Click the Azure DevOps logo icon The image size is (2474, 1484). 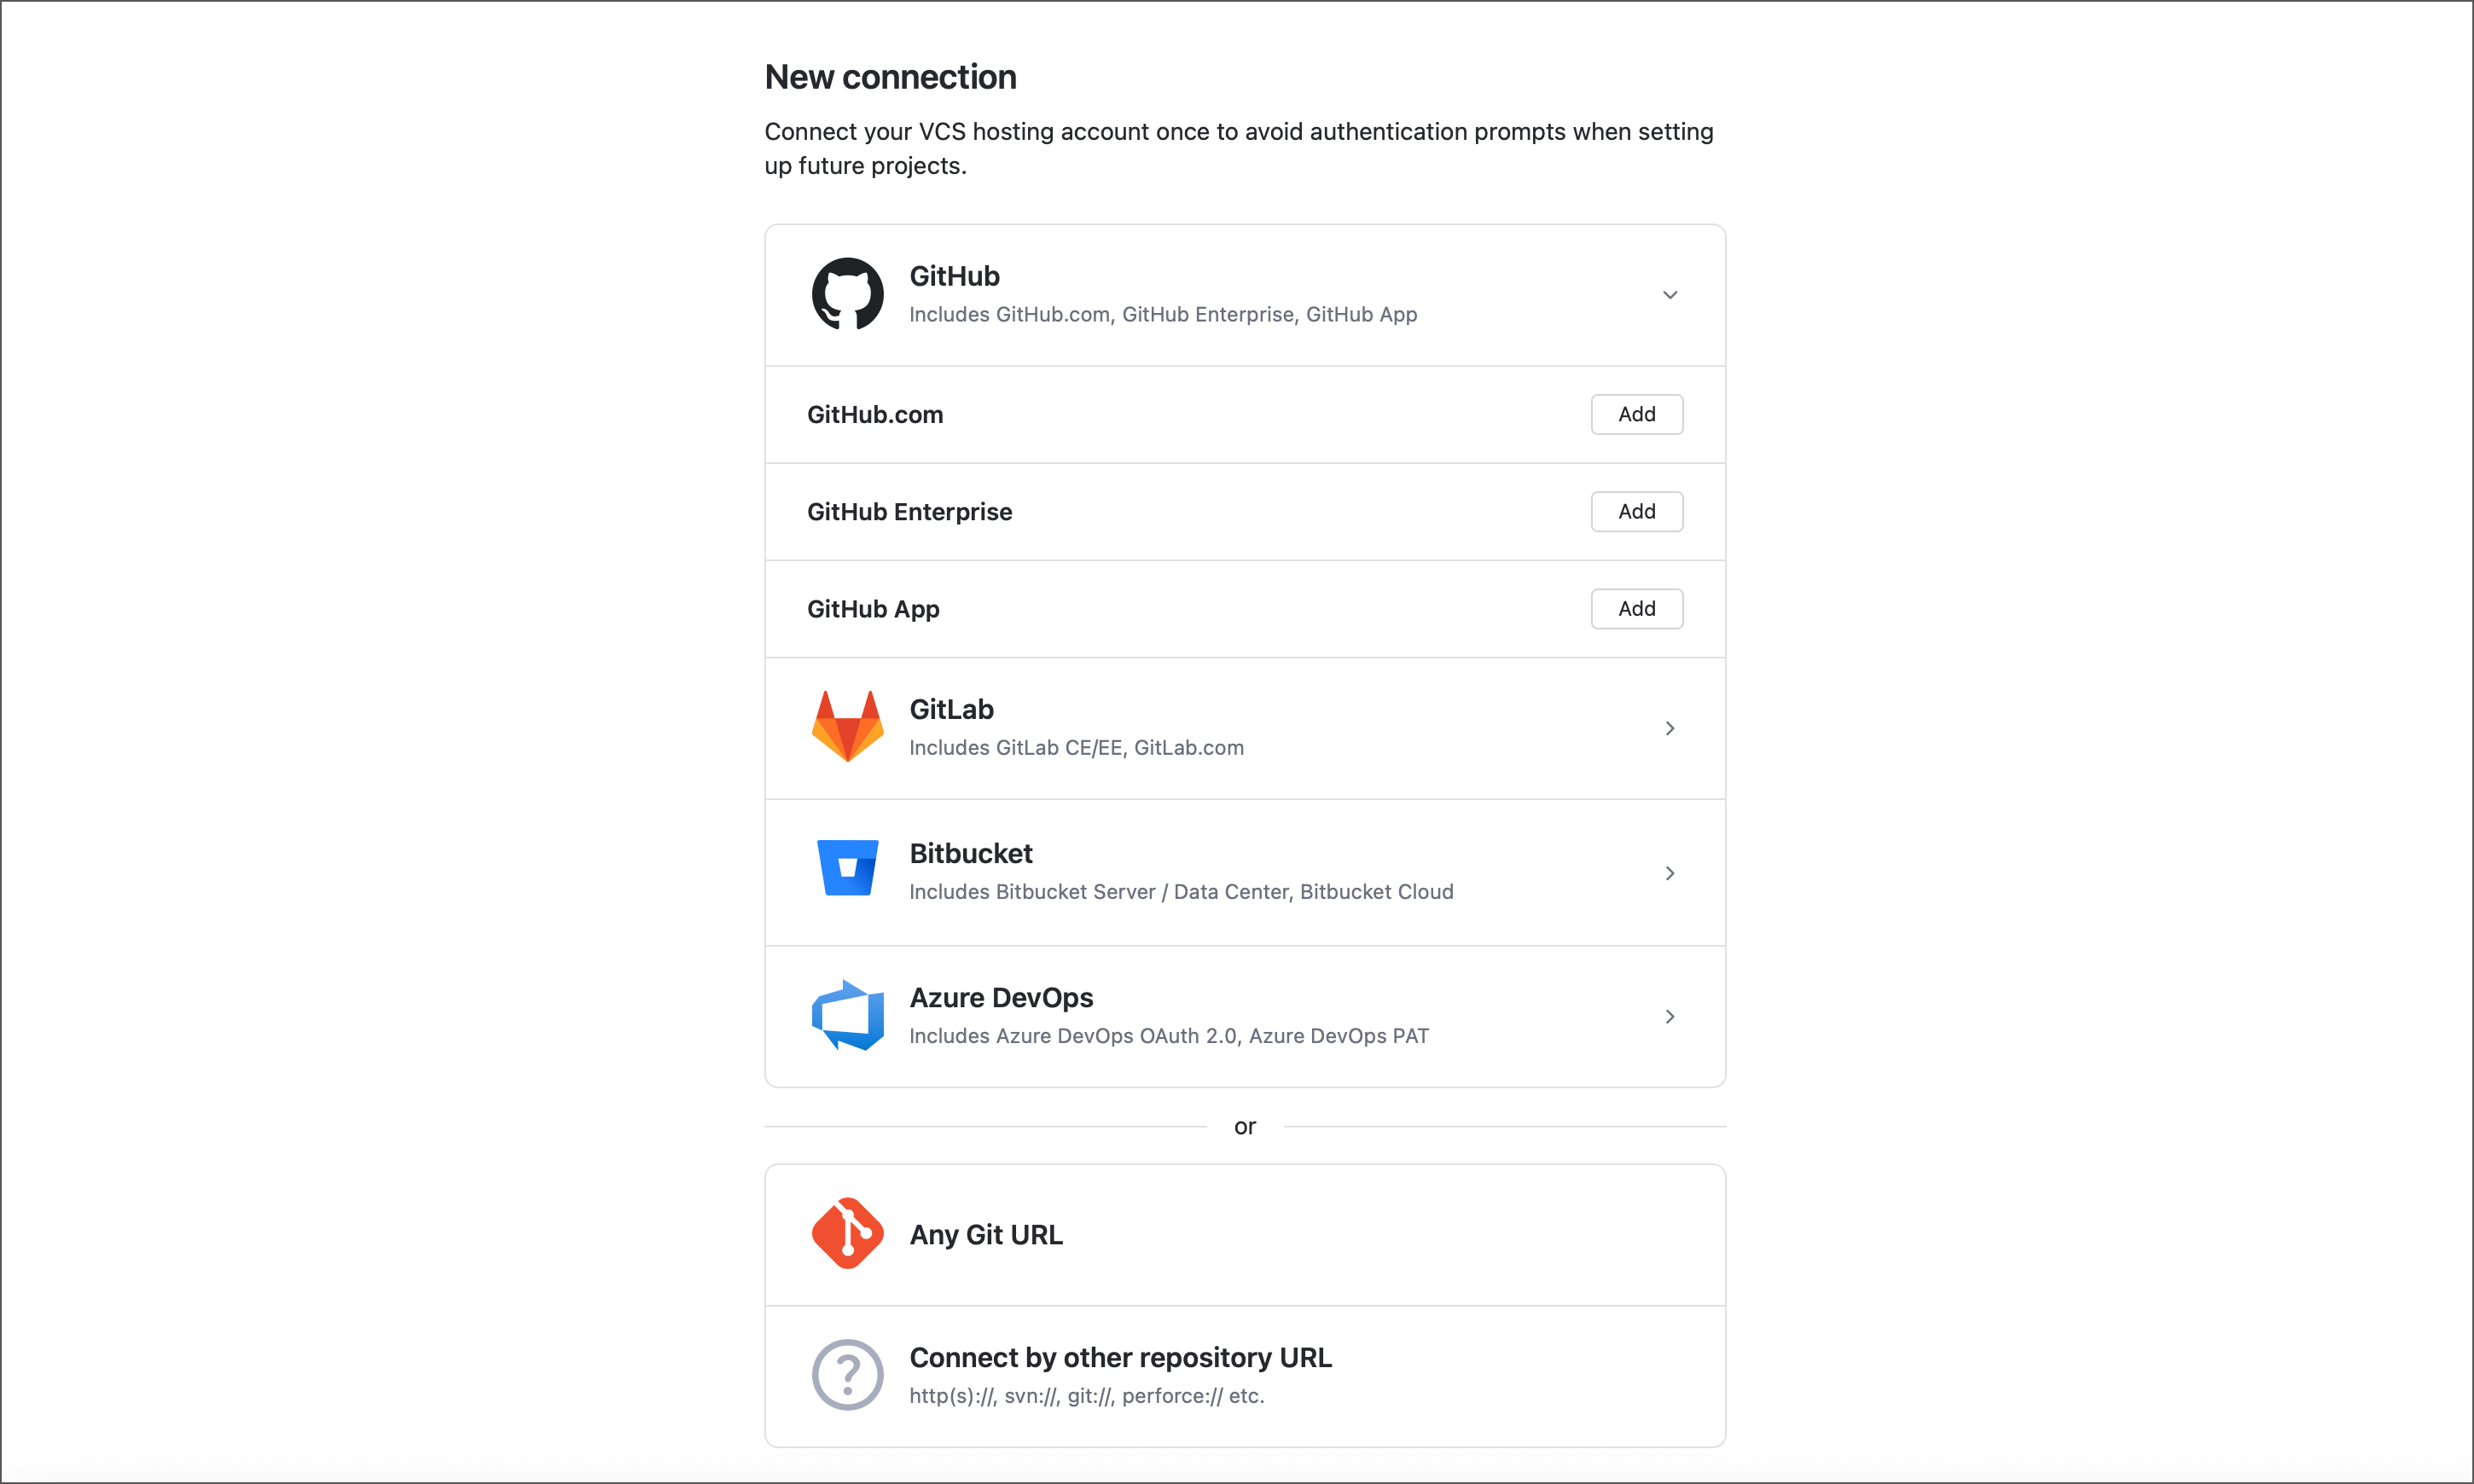847,1015
